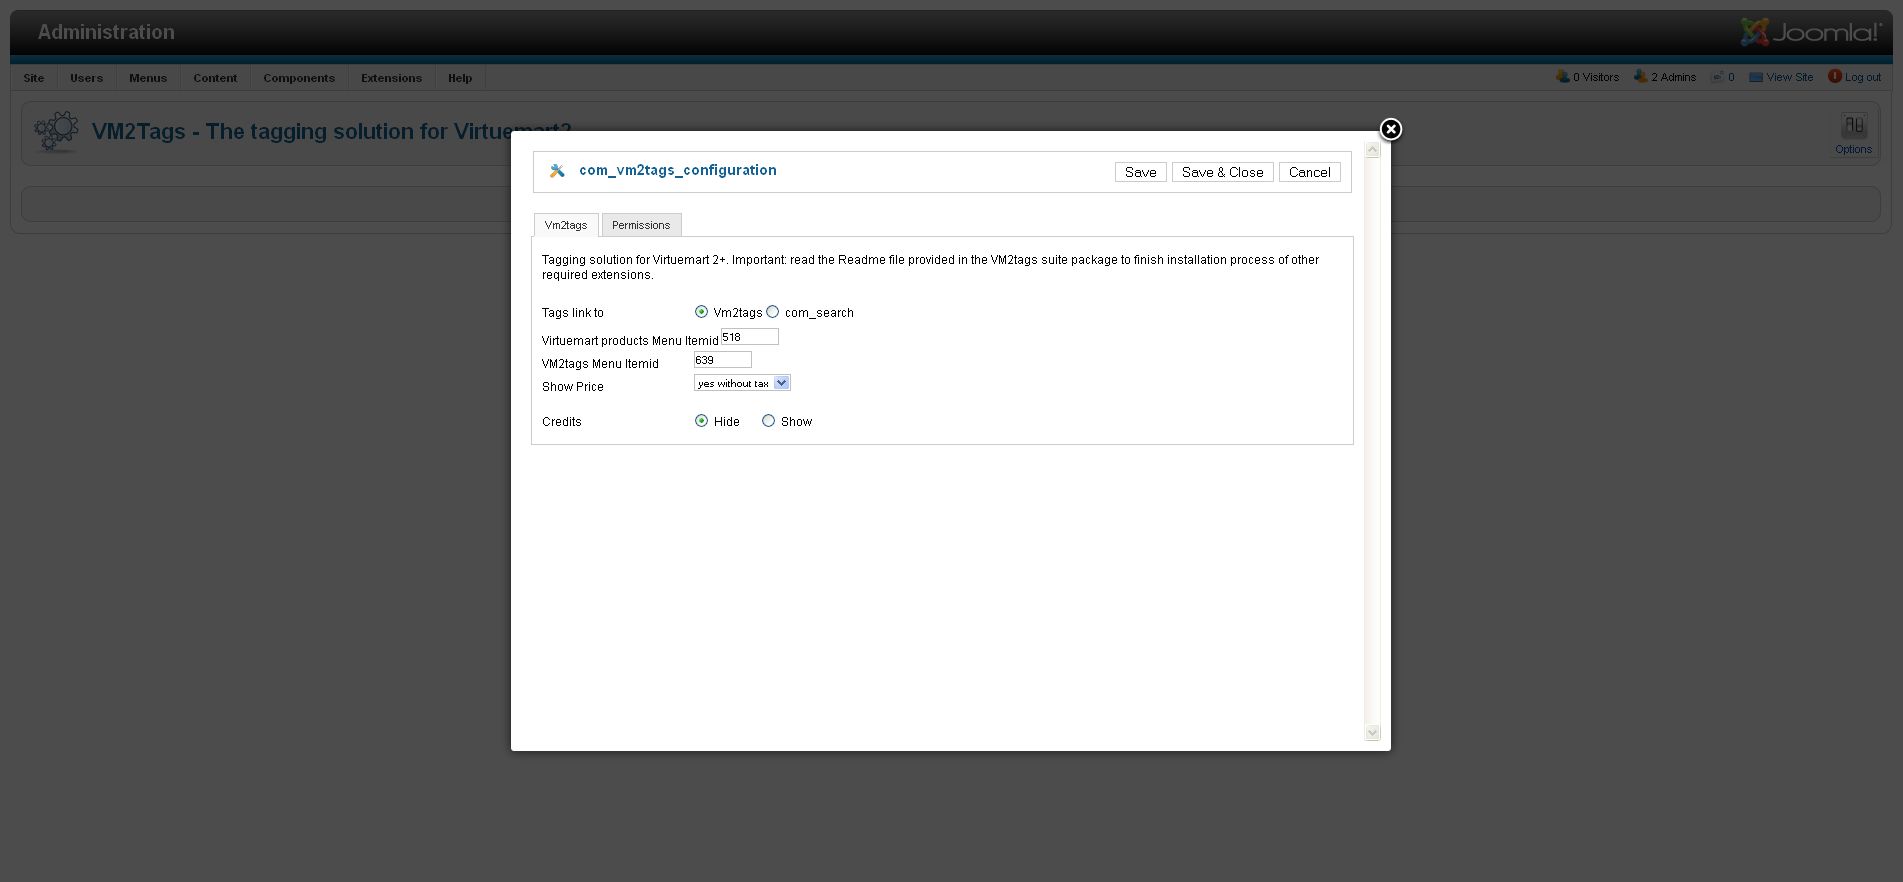The image size is (1903, 882).
Task: Click the Administration header title
Action: (106, 32)
